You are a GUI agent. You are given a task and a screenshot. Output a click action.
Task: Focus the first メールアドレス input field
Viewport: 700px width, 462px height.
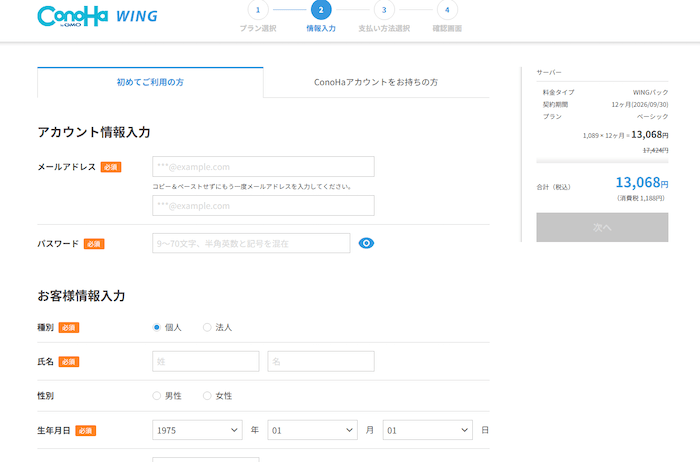click(x=263, y=167)
